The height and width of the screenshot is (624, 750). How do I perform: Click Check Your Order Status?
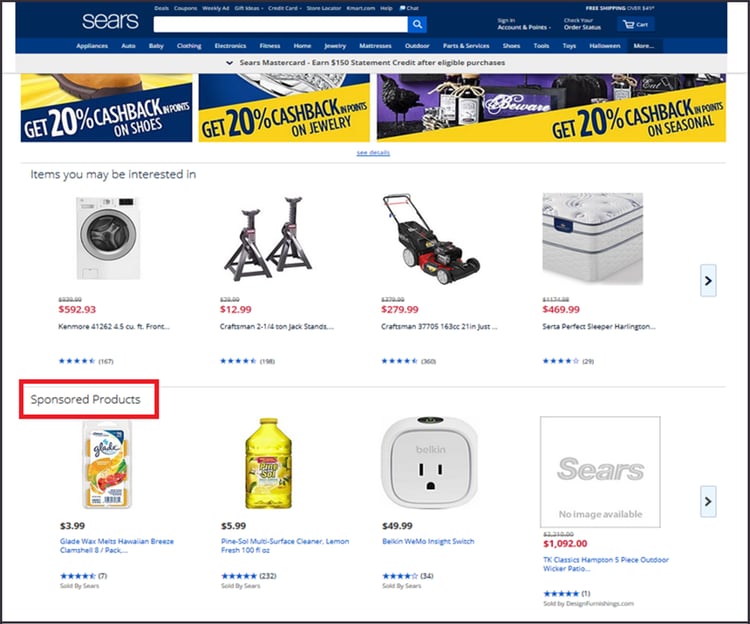click(x=582, y=24)
